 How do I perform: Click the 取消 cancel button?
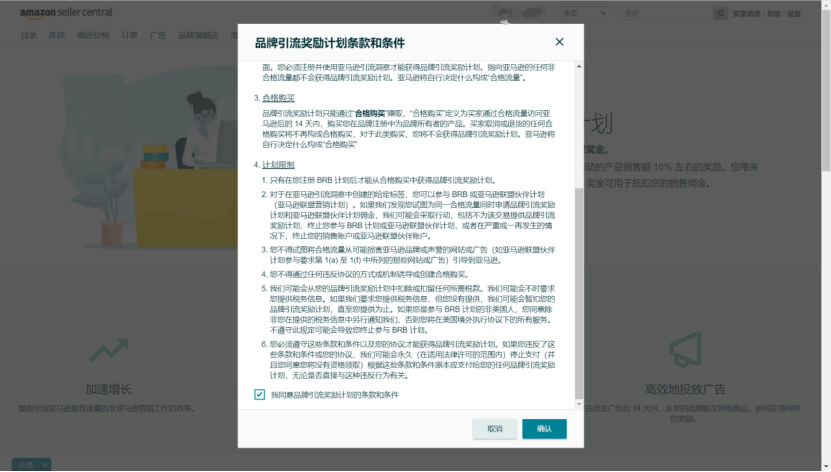[494, 429]
